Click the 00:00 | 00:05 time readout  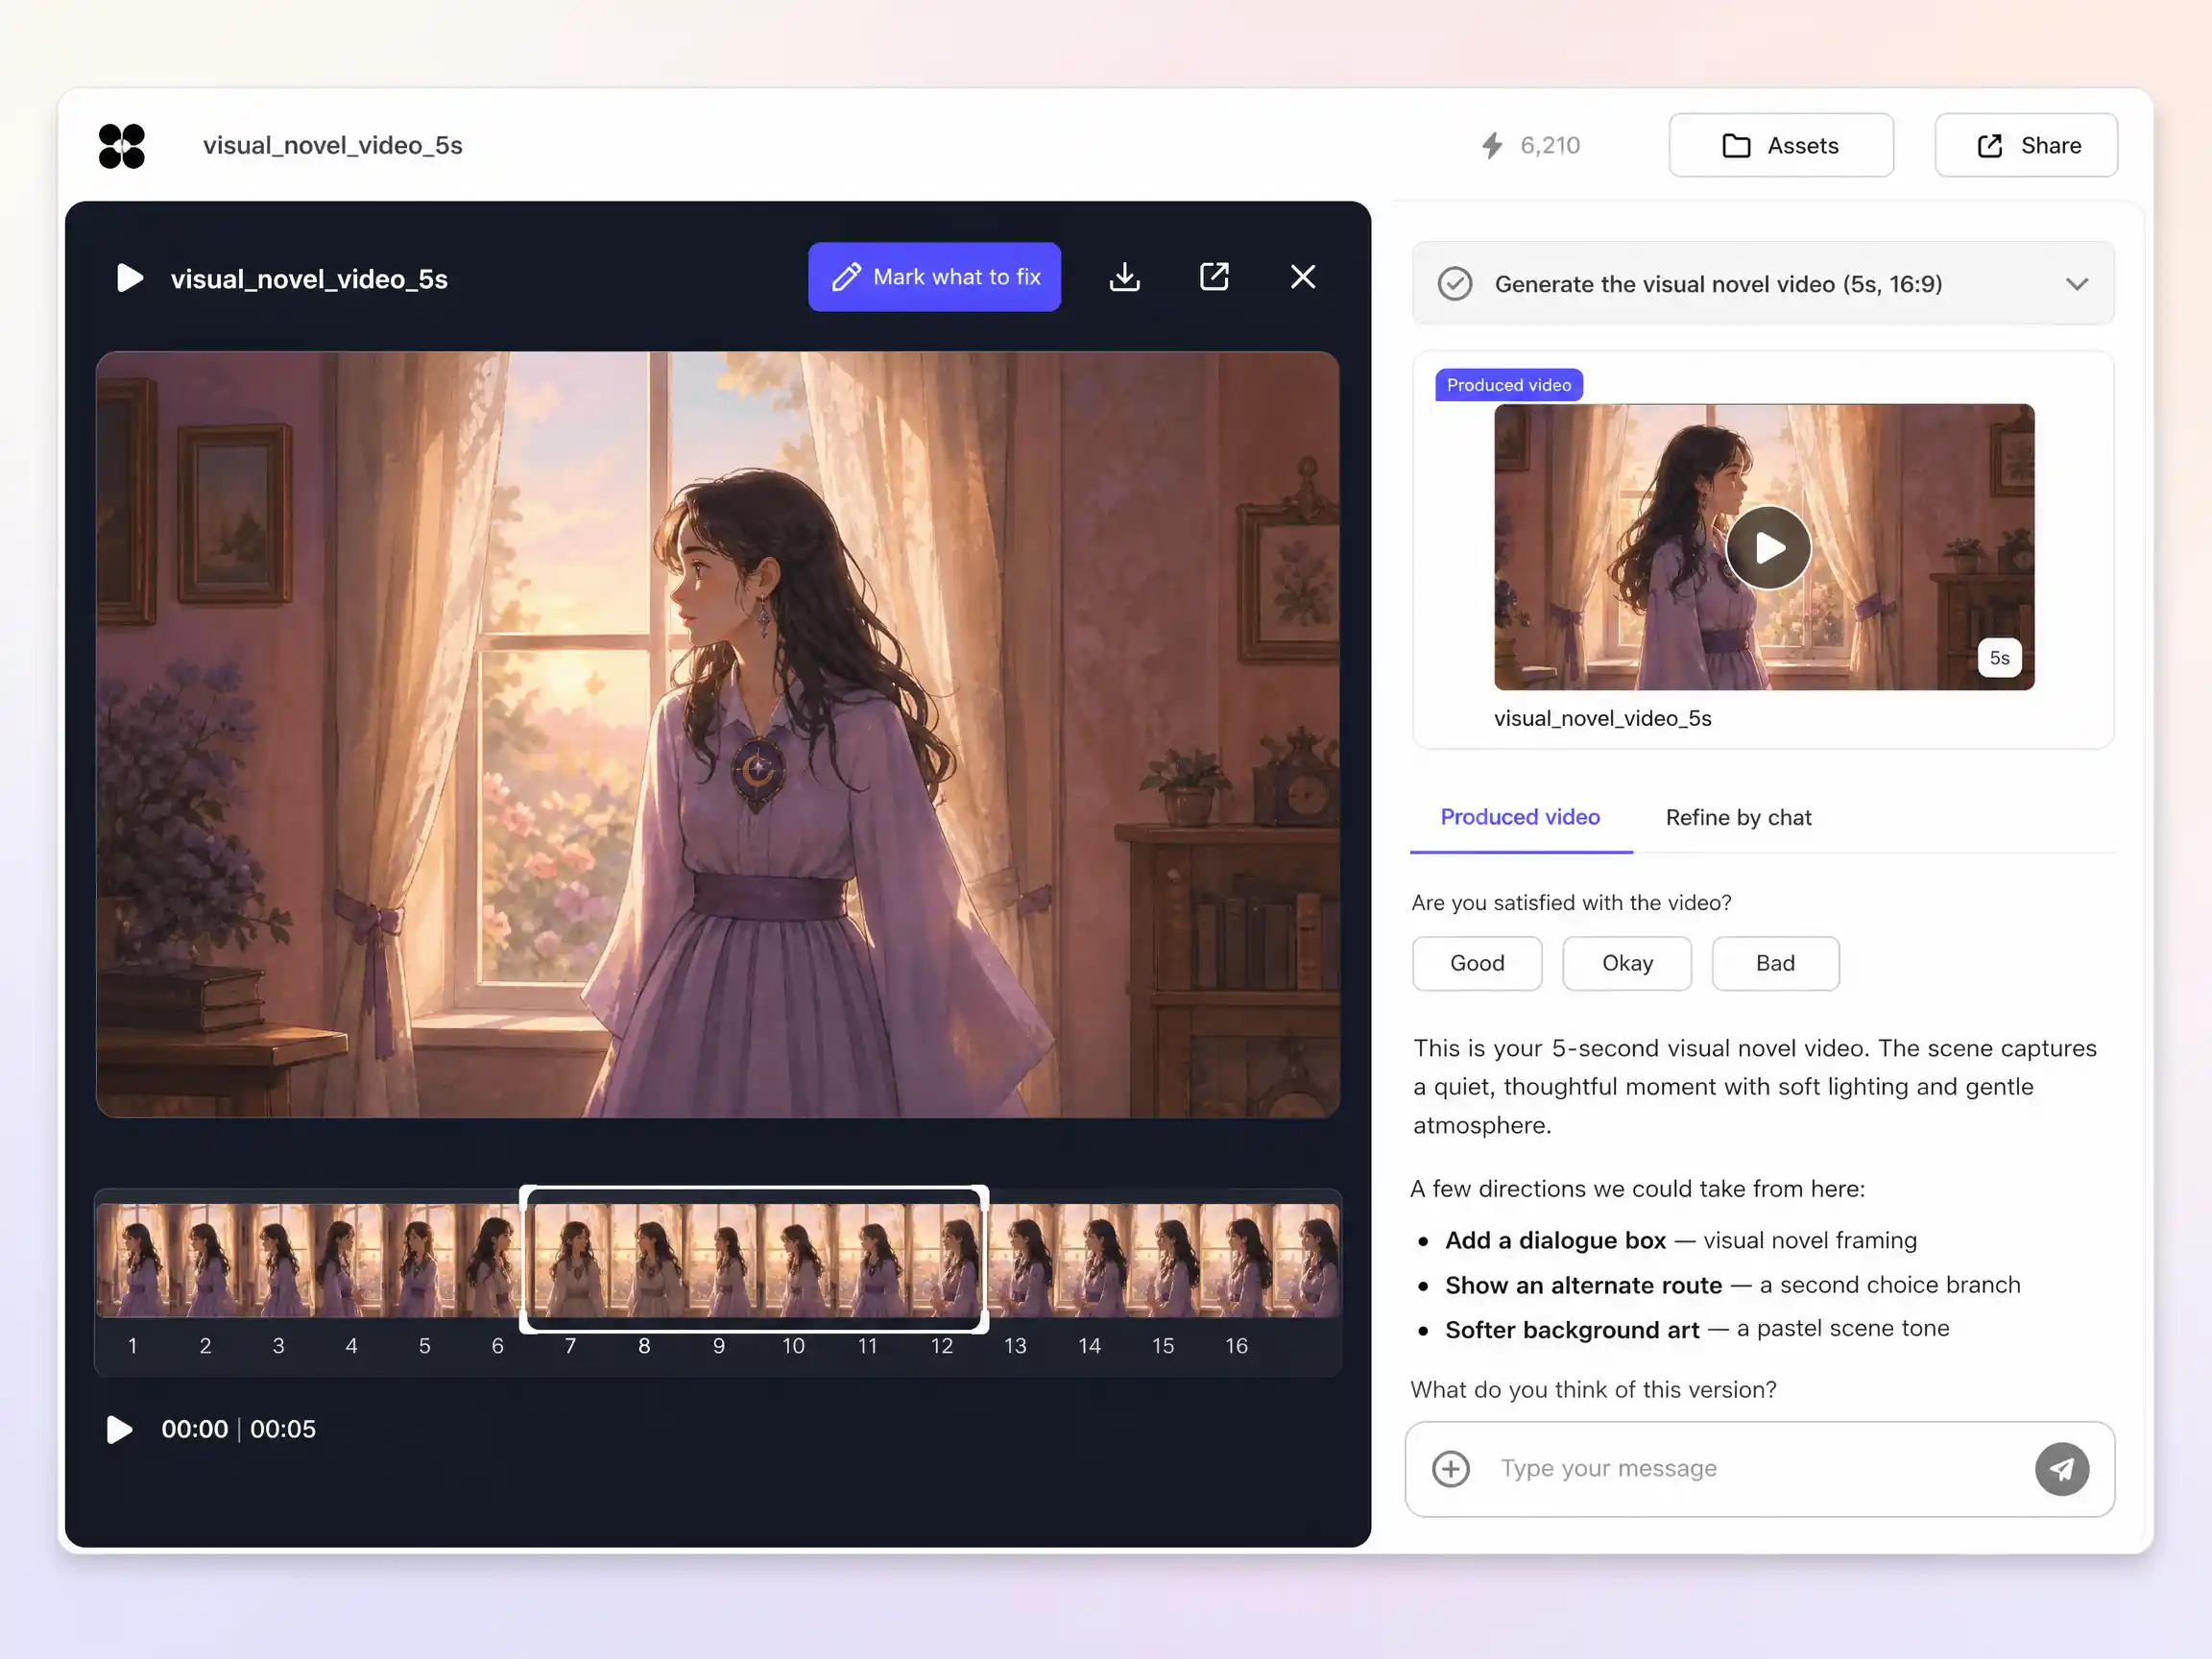coord(239,1429)
